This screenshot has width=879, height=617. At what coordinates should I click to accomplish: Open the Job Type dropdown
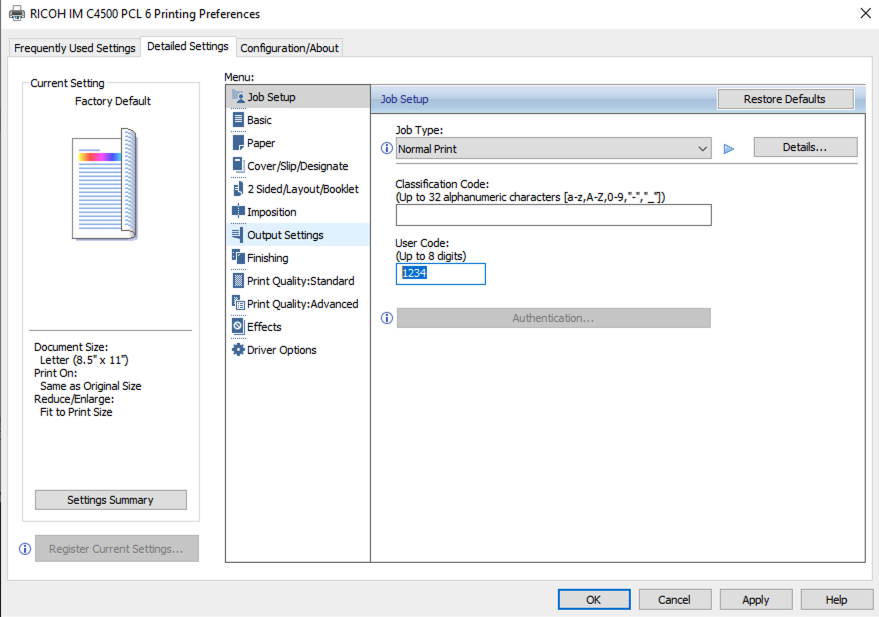(553, 149)
